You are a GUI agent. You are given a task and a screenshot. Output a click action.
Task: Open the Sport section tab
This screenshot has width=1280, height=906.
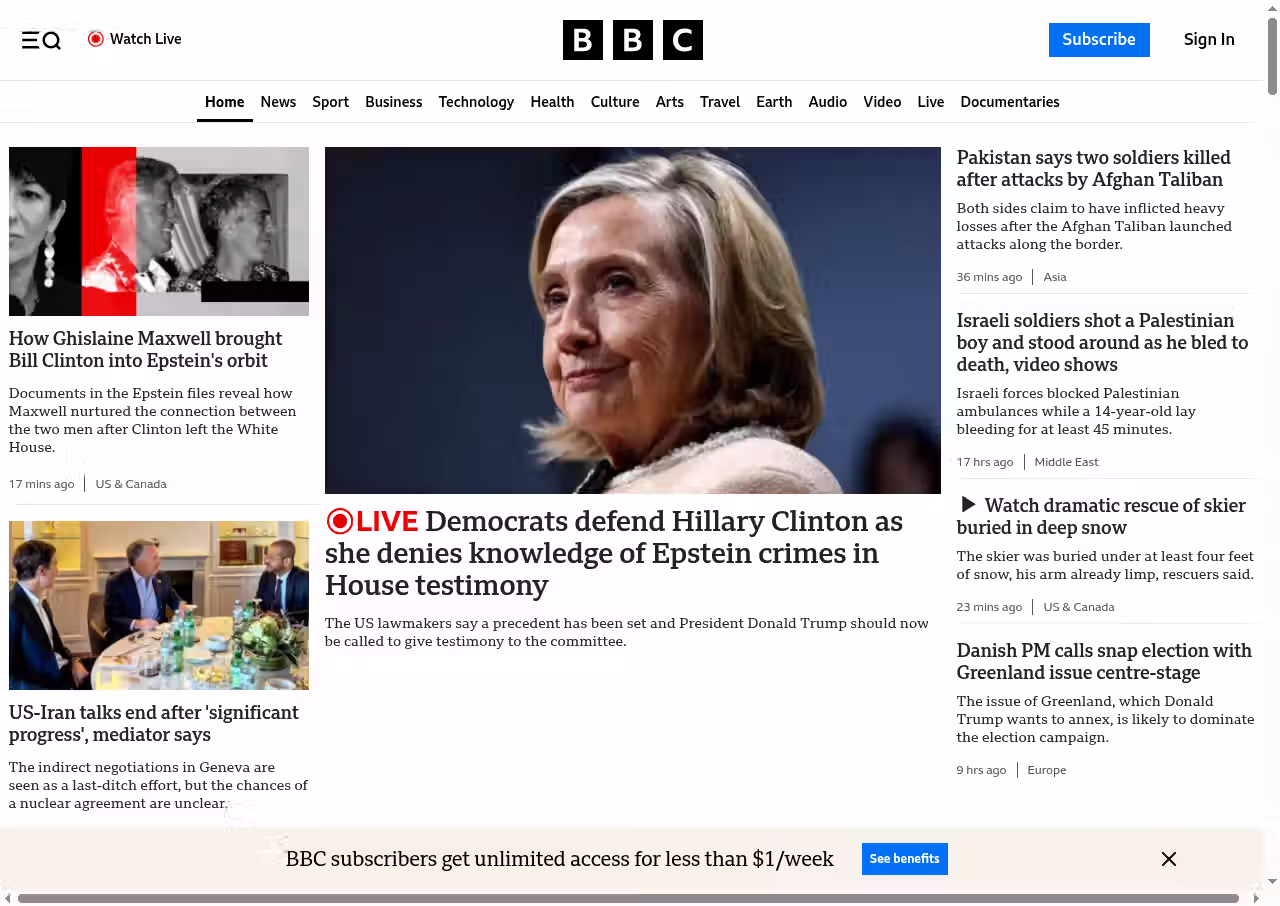pyautogui.click(x=330, y=102)
